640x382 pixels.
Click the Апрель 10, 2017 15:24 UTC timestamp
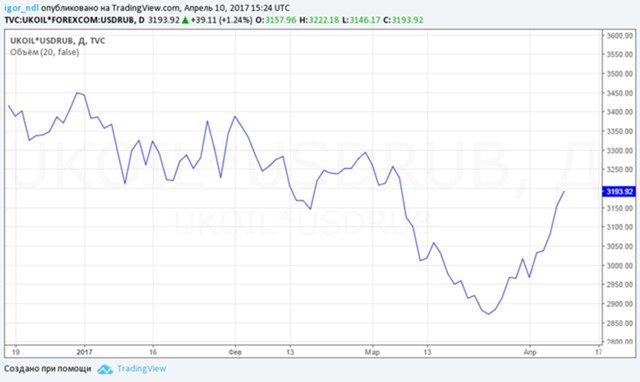tap(237, 8)
